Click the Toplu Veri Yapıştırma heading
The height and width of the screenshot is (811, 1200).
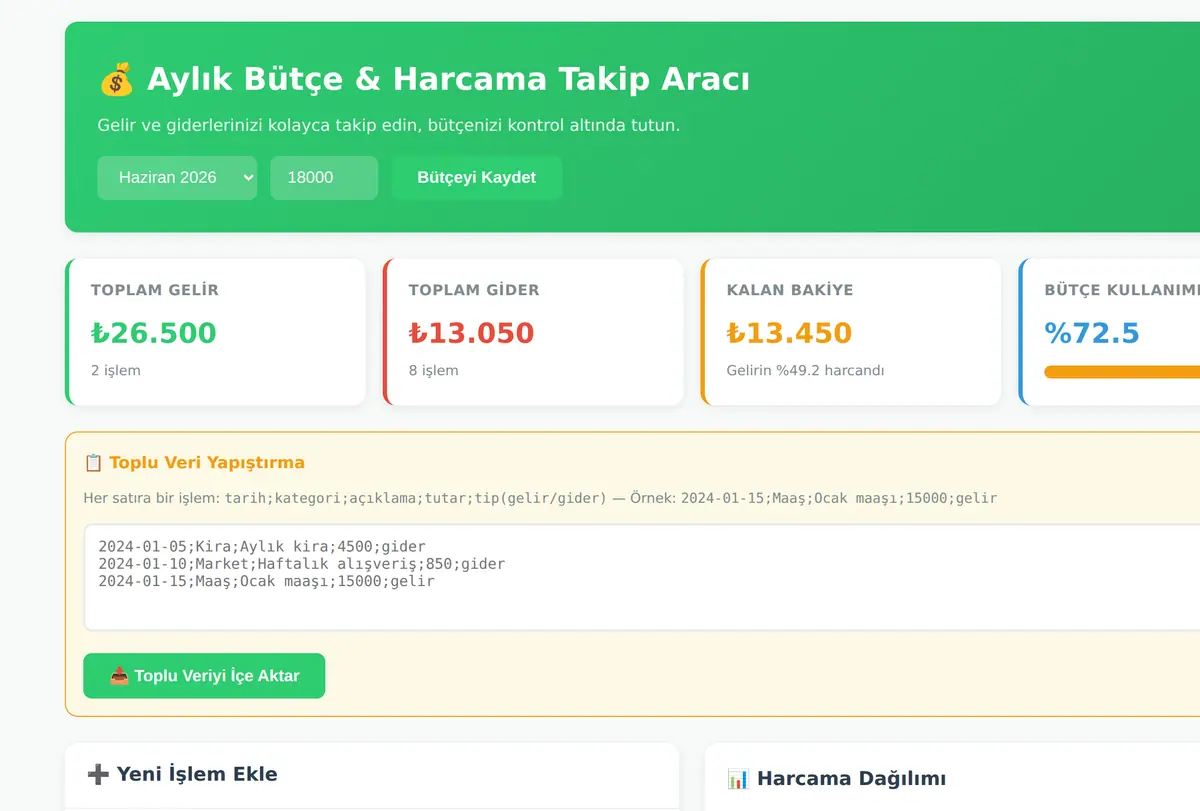(x=207, y=463)
